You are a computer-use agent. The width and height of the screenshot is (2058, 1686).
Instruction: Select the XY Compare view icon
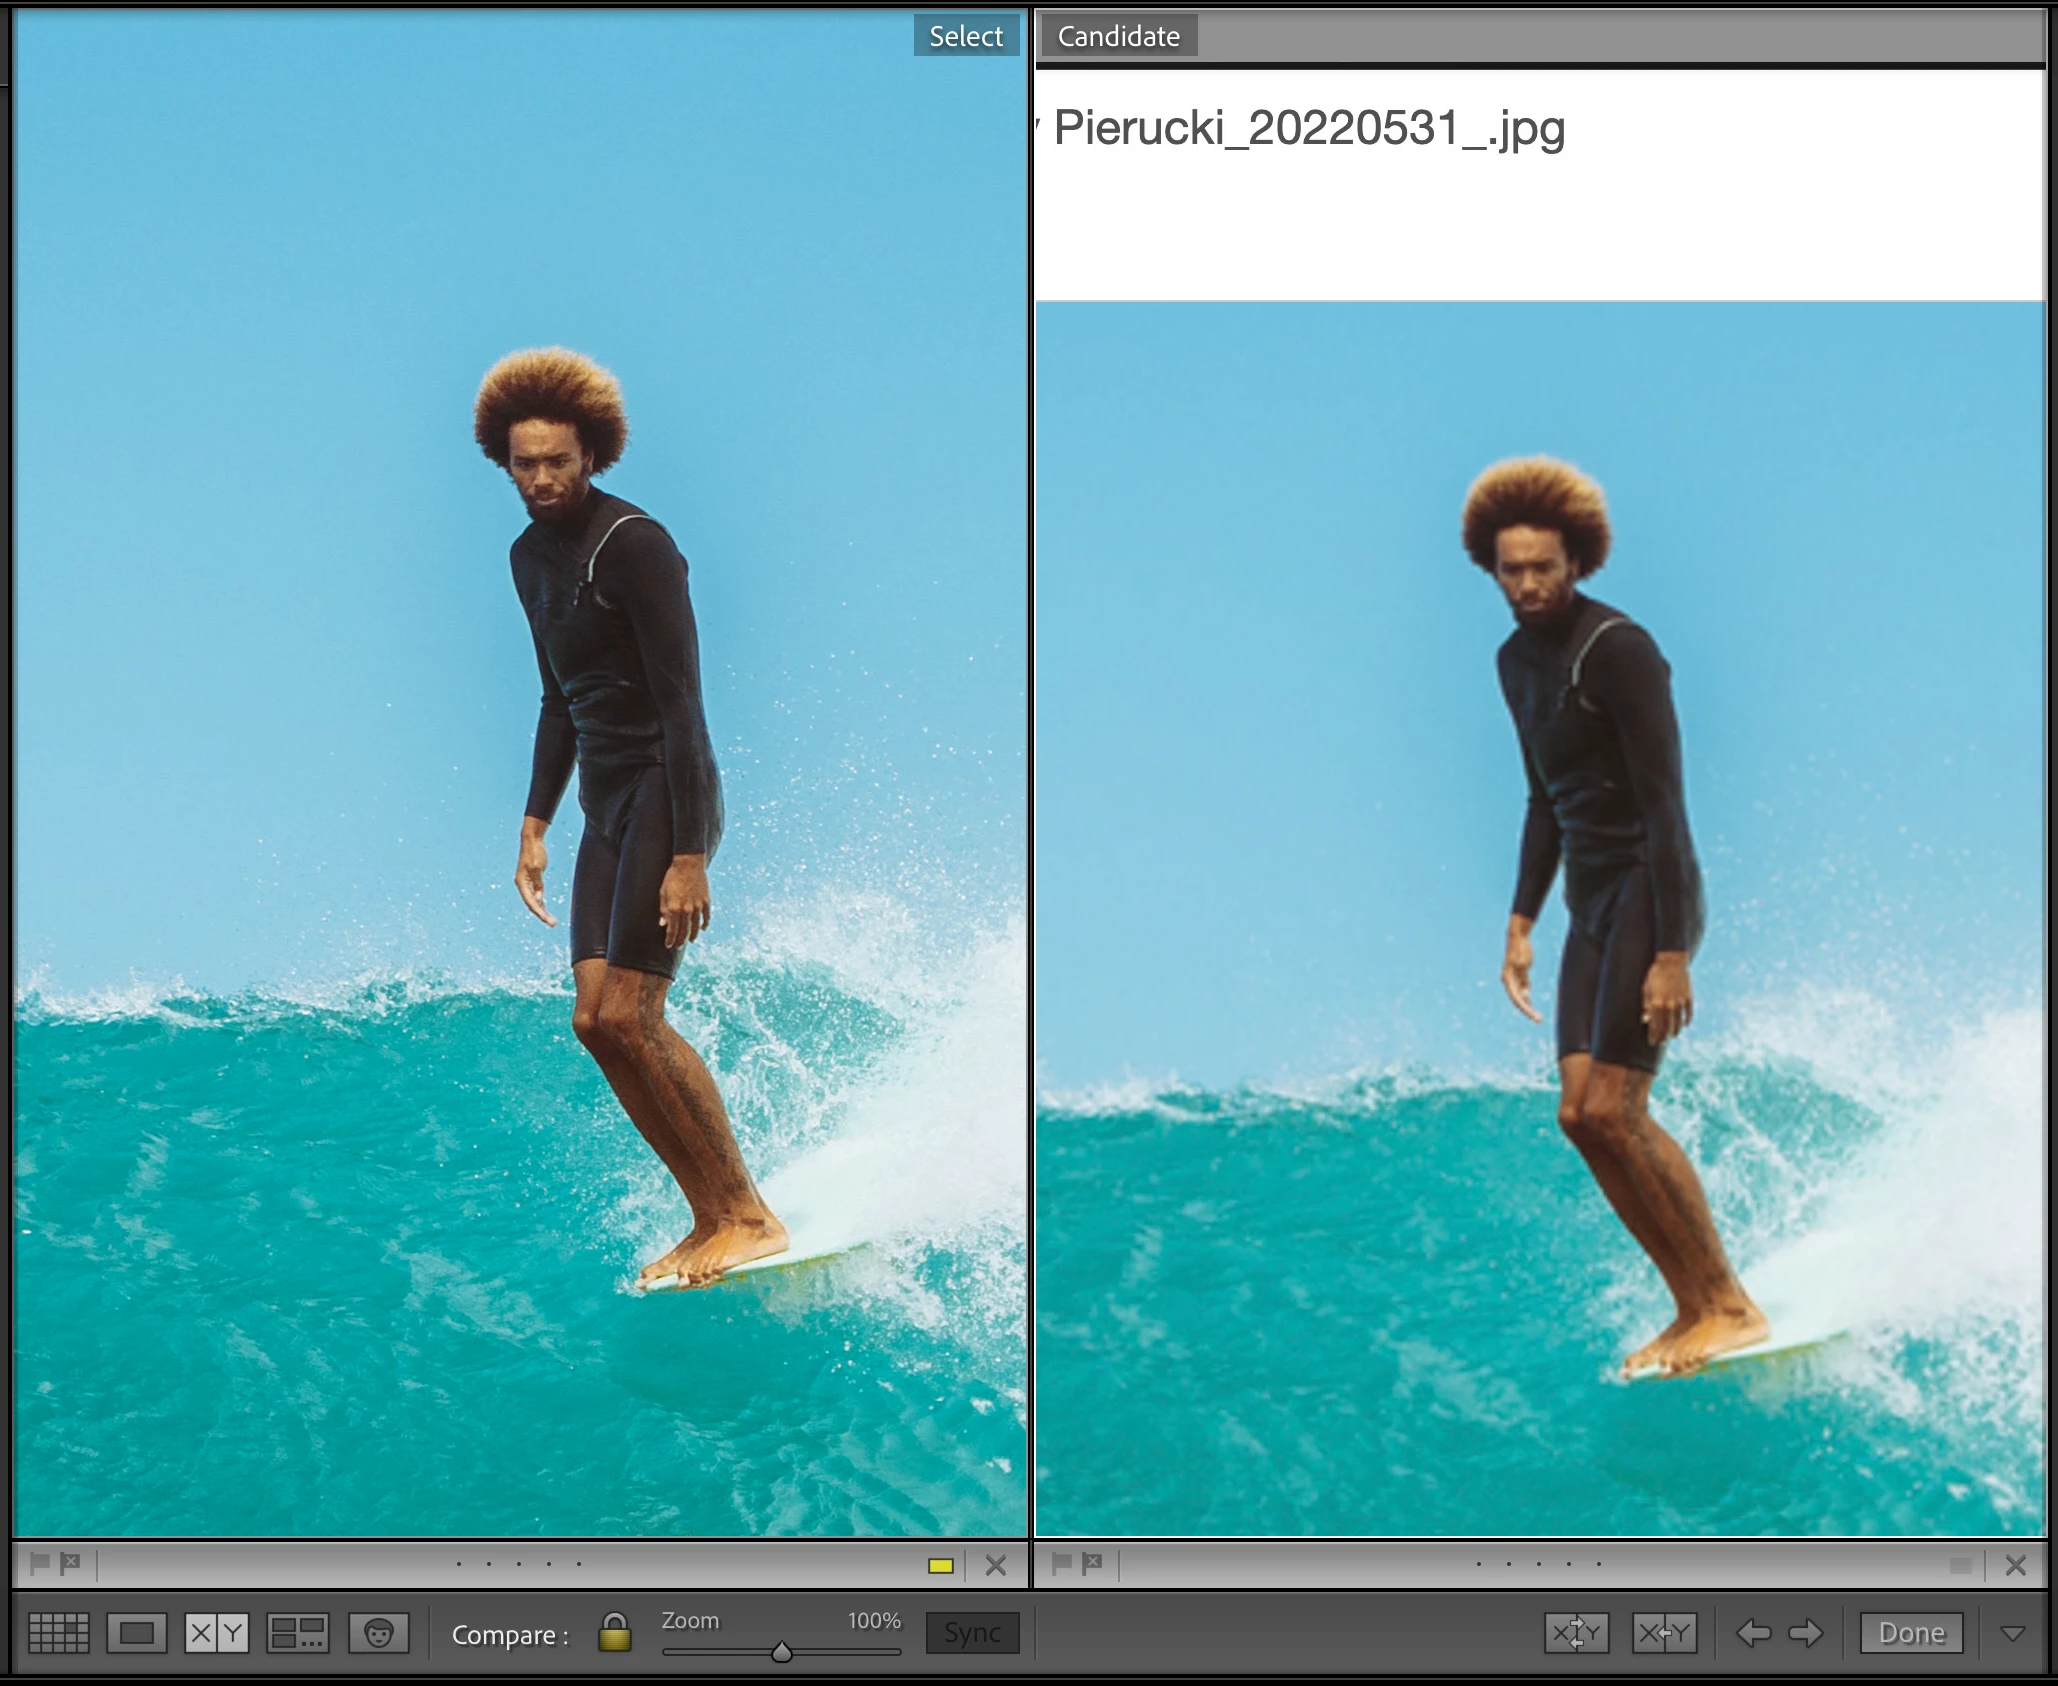(217, 1634)
